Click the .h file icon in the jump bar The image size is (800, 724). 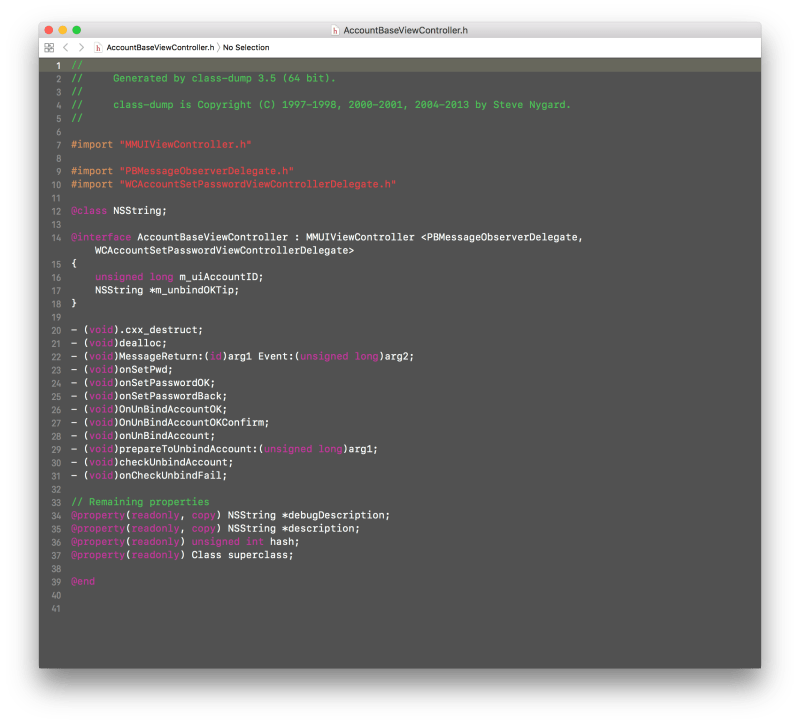pyautogui.click(x=96, y=47)
